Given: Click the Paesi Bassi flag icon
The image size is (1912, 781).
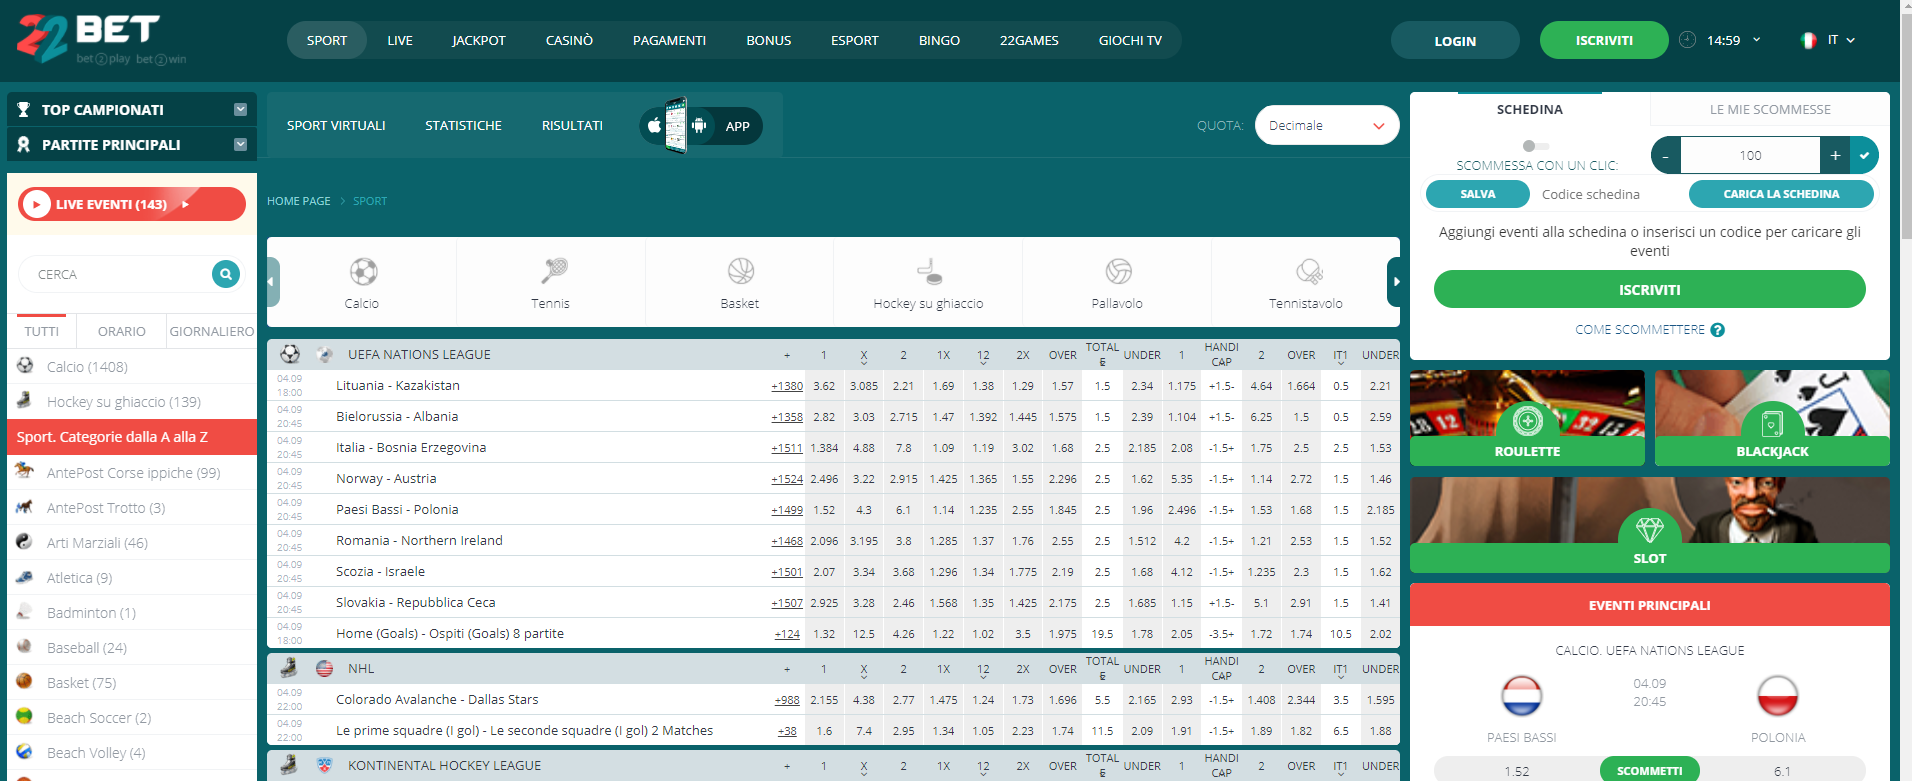Looking at the screenshot, I should (x=1522, y=696).
